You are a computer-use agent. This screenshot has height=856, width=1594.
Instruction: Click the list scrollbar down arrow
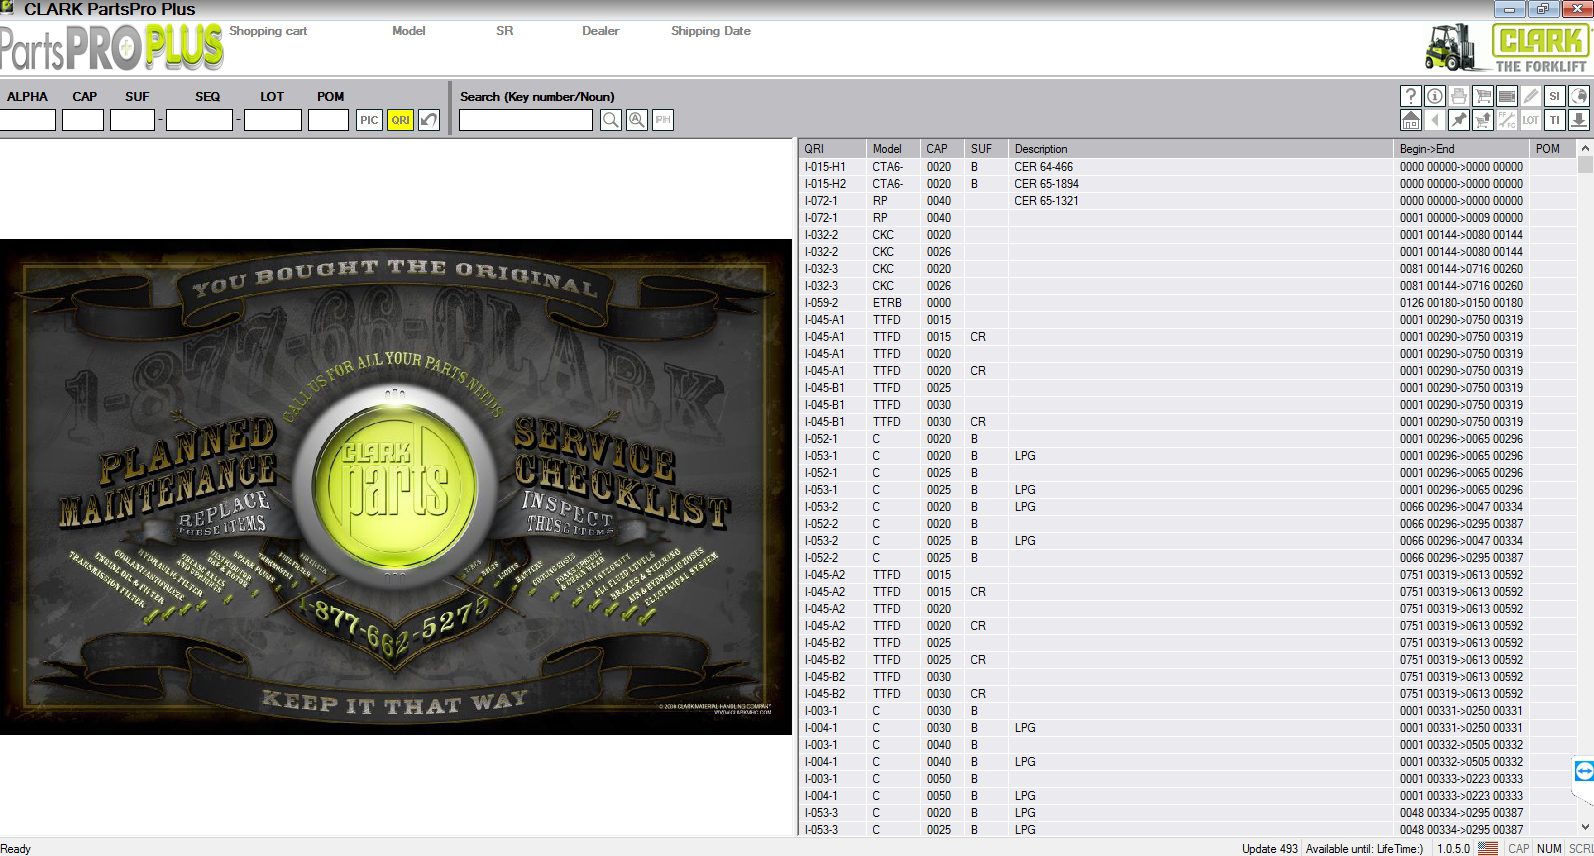point(1585,827)
